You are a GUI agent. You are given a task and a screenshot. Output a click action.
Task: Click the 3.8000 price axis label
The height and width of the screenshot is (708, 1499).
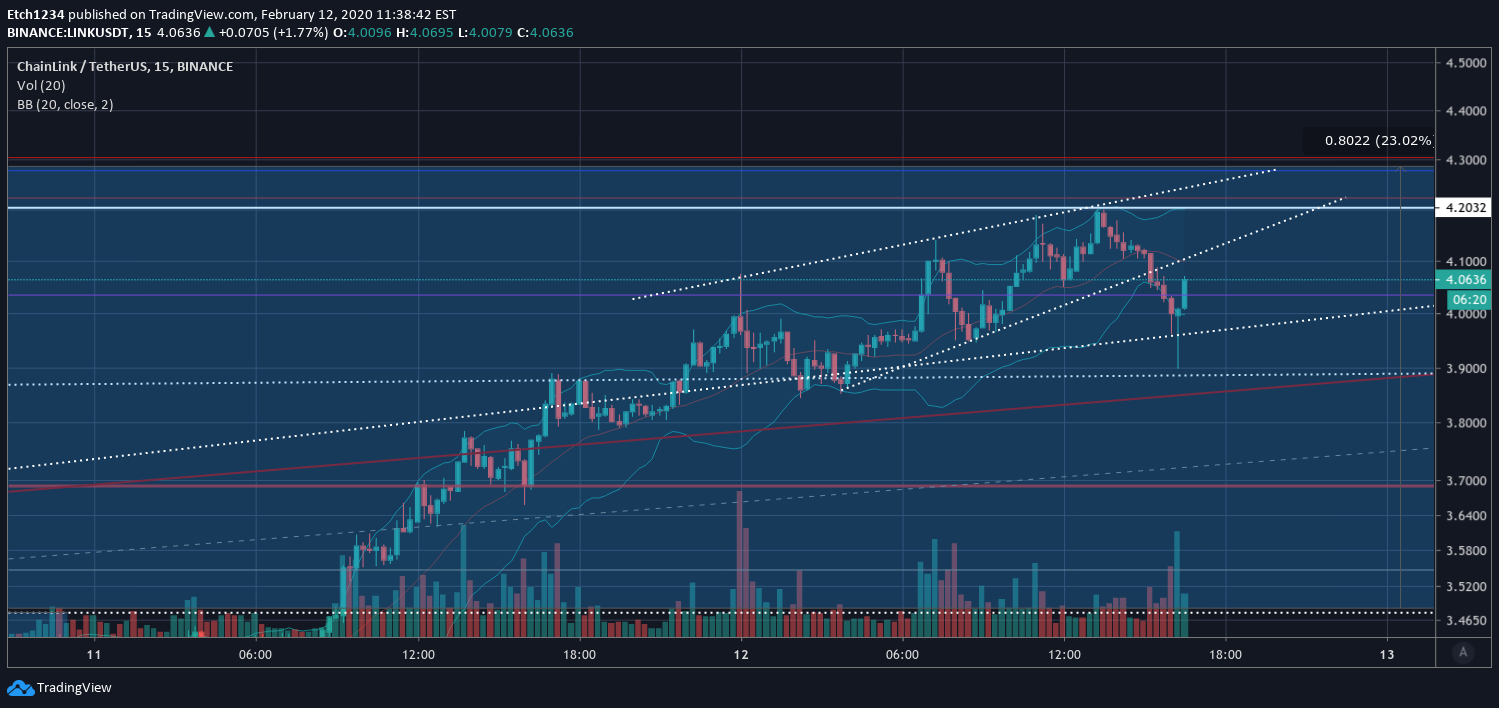coord(1465,423)
